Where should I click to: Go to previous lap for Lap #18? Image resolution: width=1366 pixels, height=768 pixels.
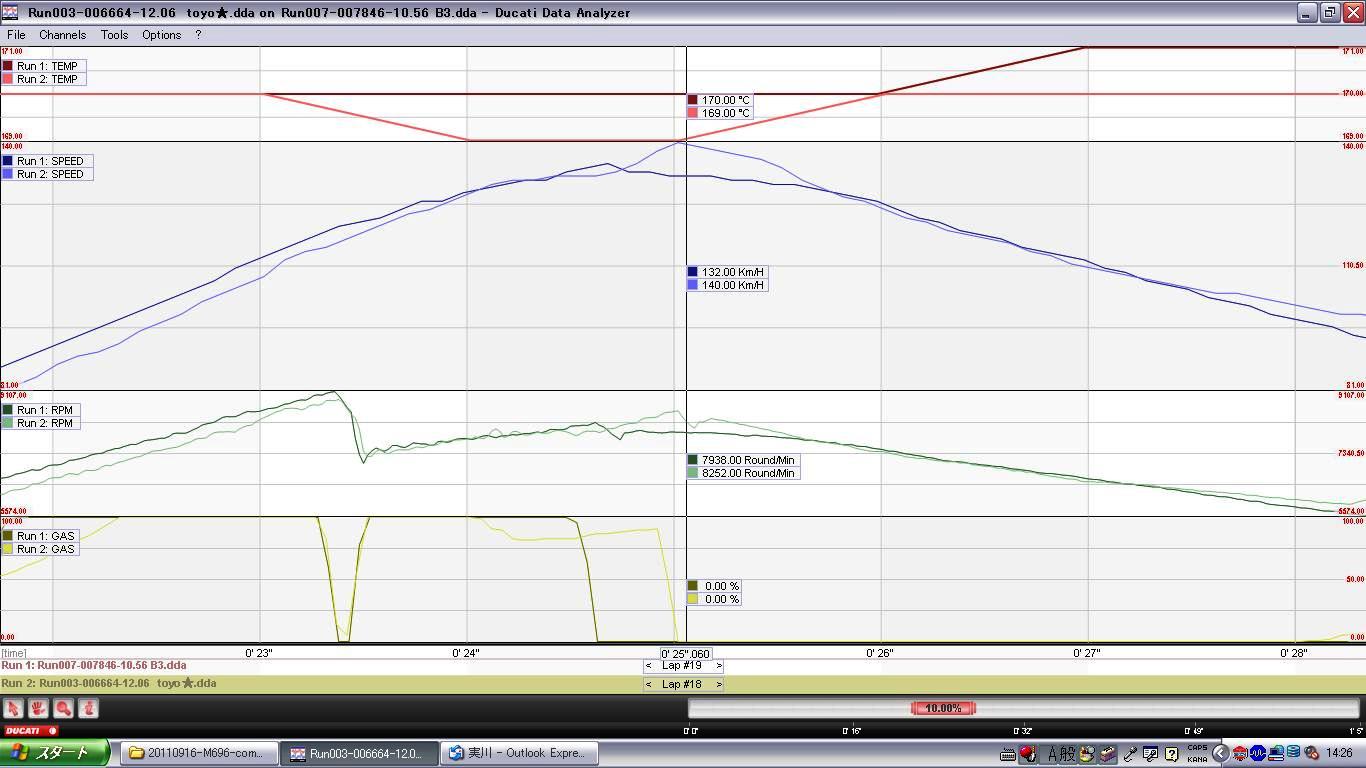click(649, 685)
